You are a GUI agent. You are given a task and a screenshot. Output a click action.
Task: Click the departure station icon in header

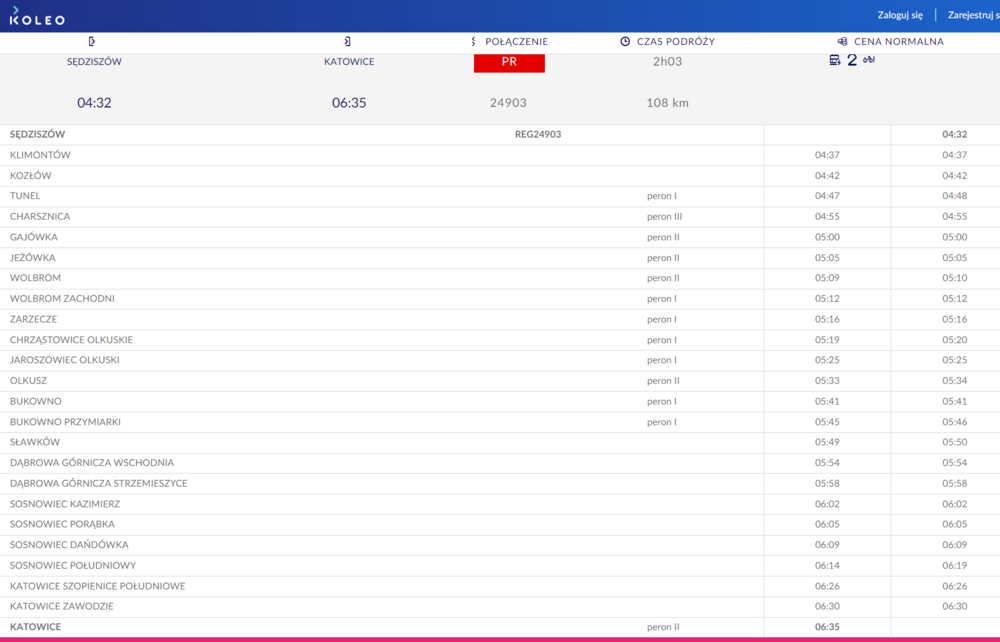[92, 41]
